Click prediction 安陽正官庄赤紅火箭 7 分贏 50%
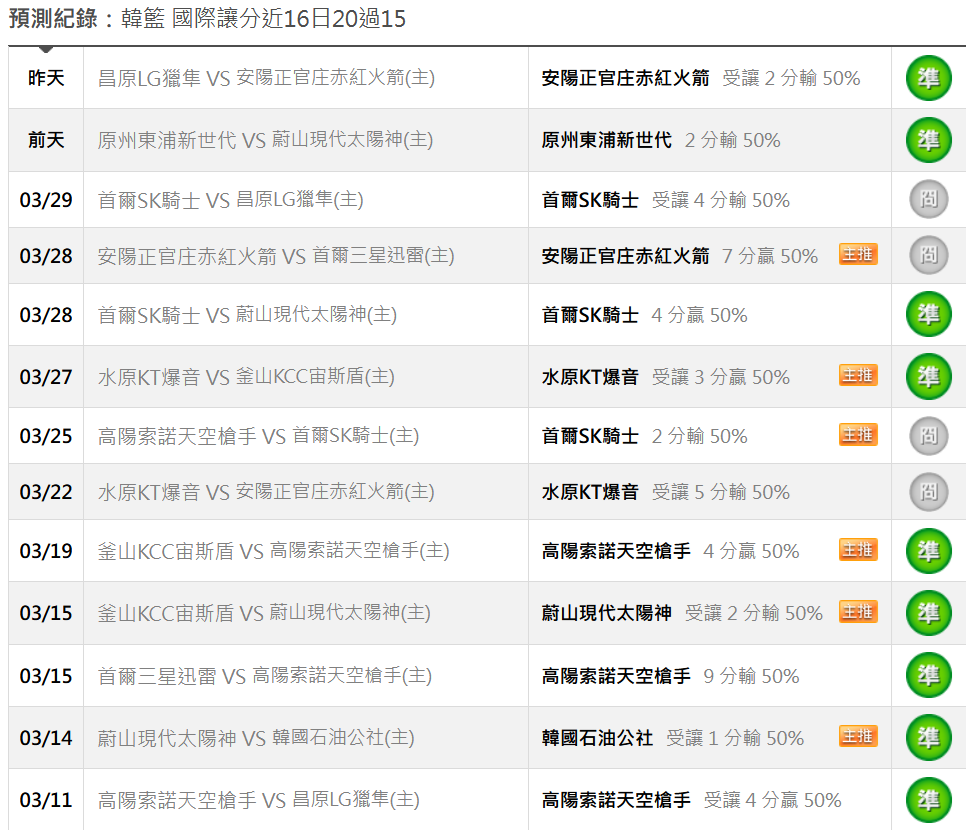The image size is (966, 830). (680, 256)
